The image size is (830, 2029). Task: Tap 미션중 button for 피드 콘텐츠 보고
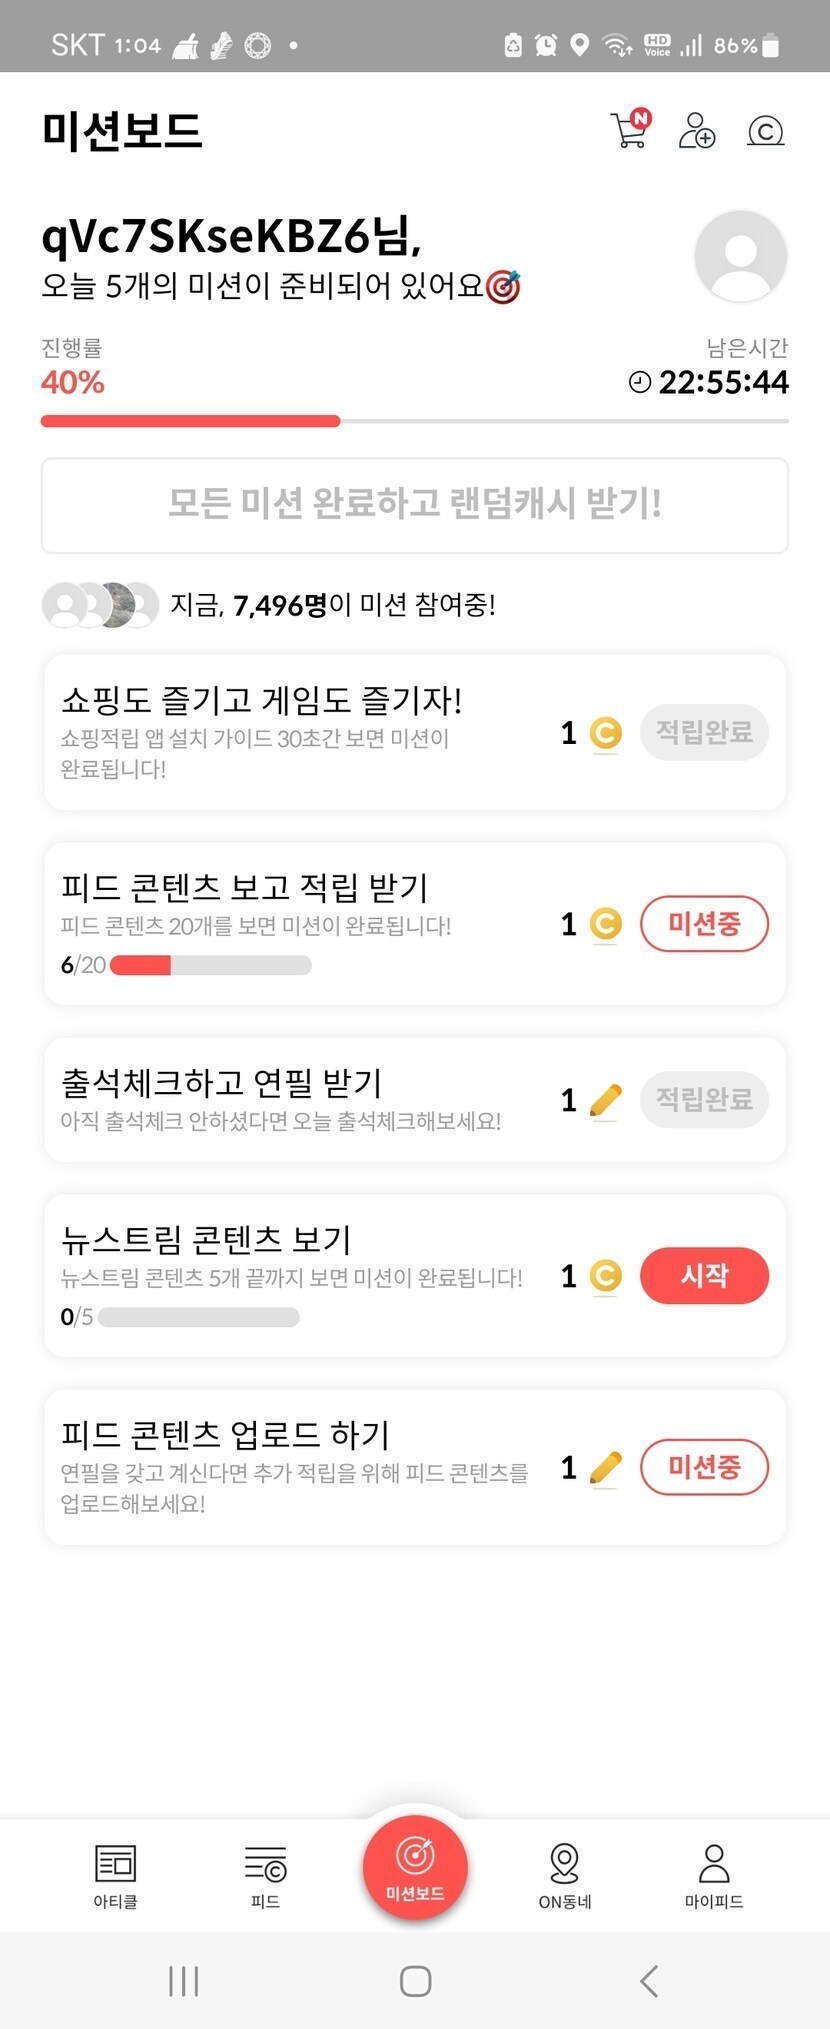704,923
